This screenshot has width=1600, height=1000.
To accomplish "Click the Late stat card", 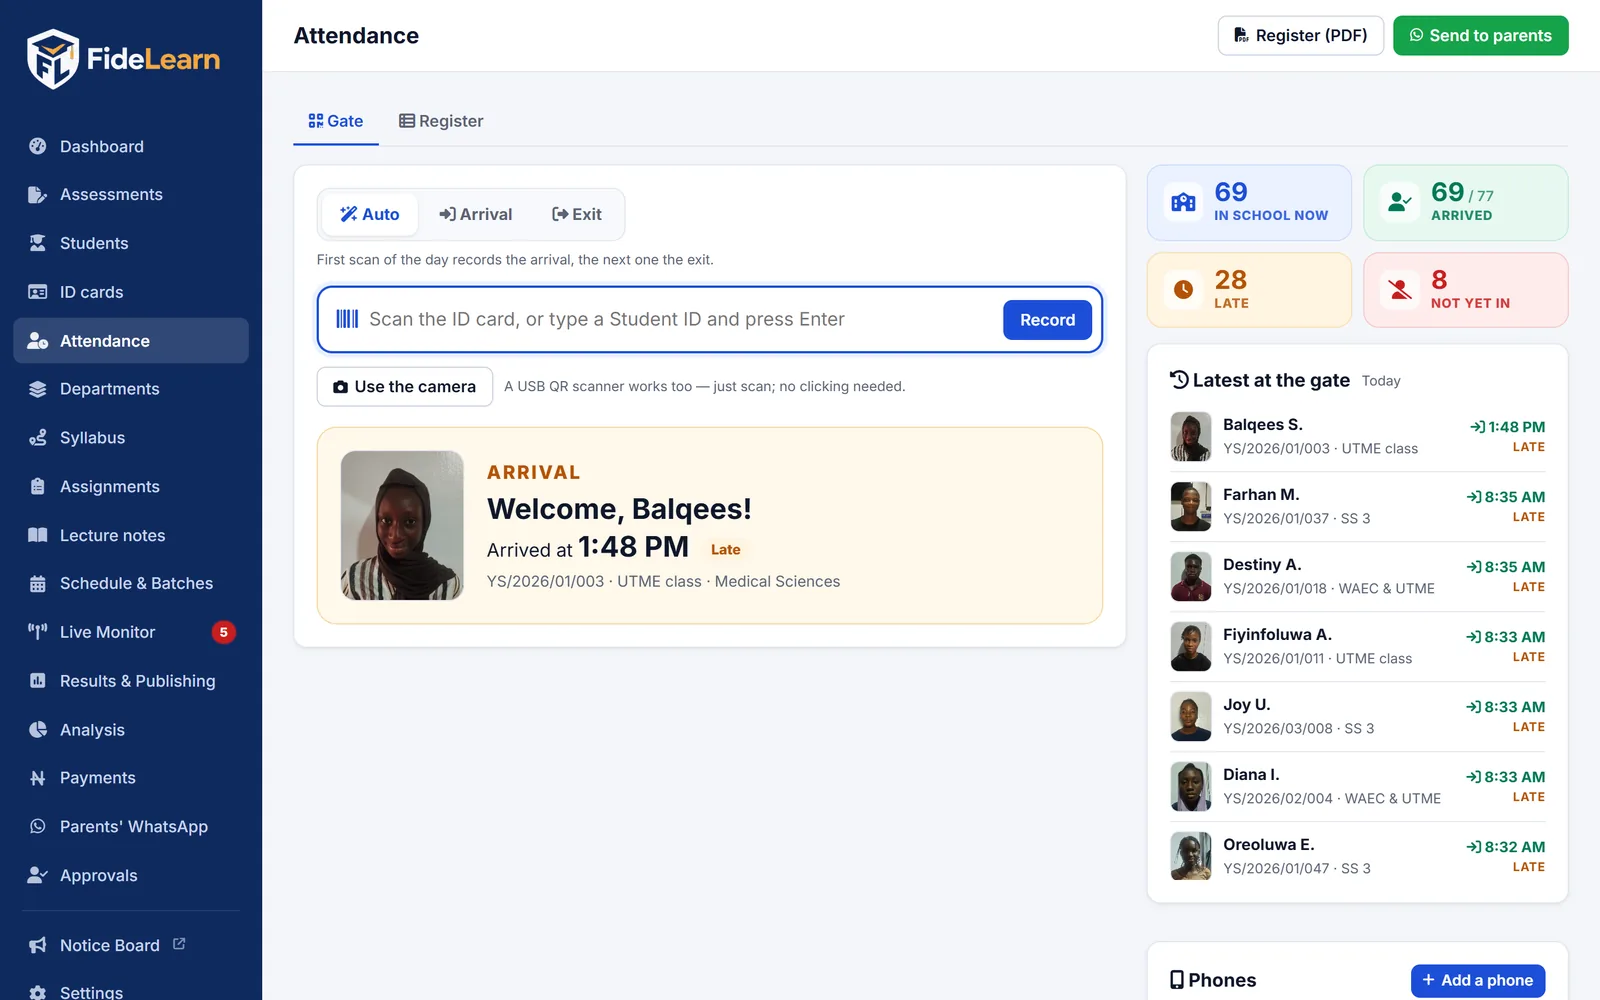I will click(x=1249, y=290).
